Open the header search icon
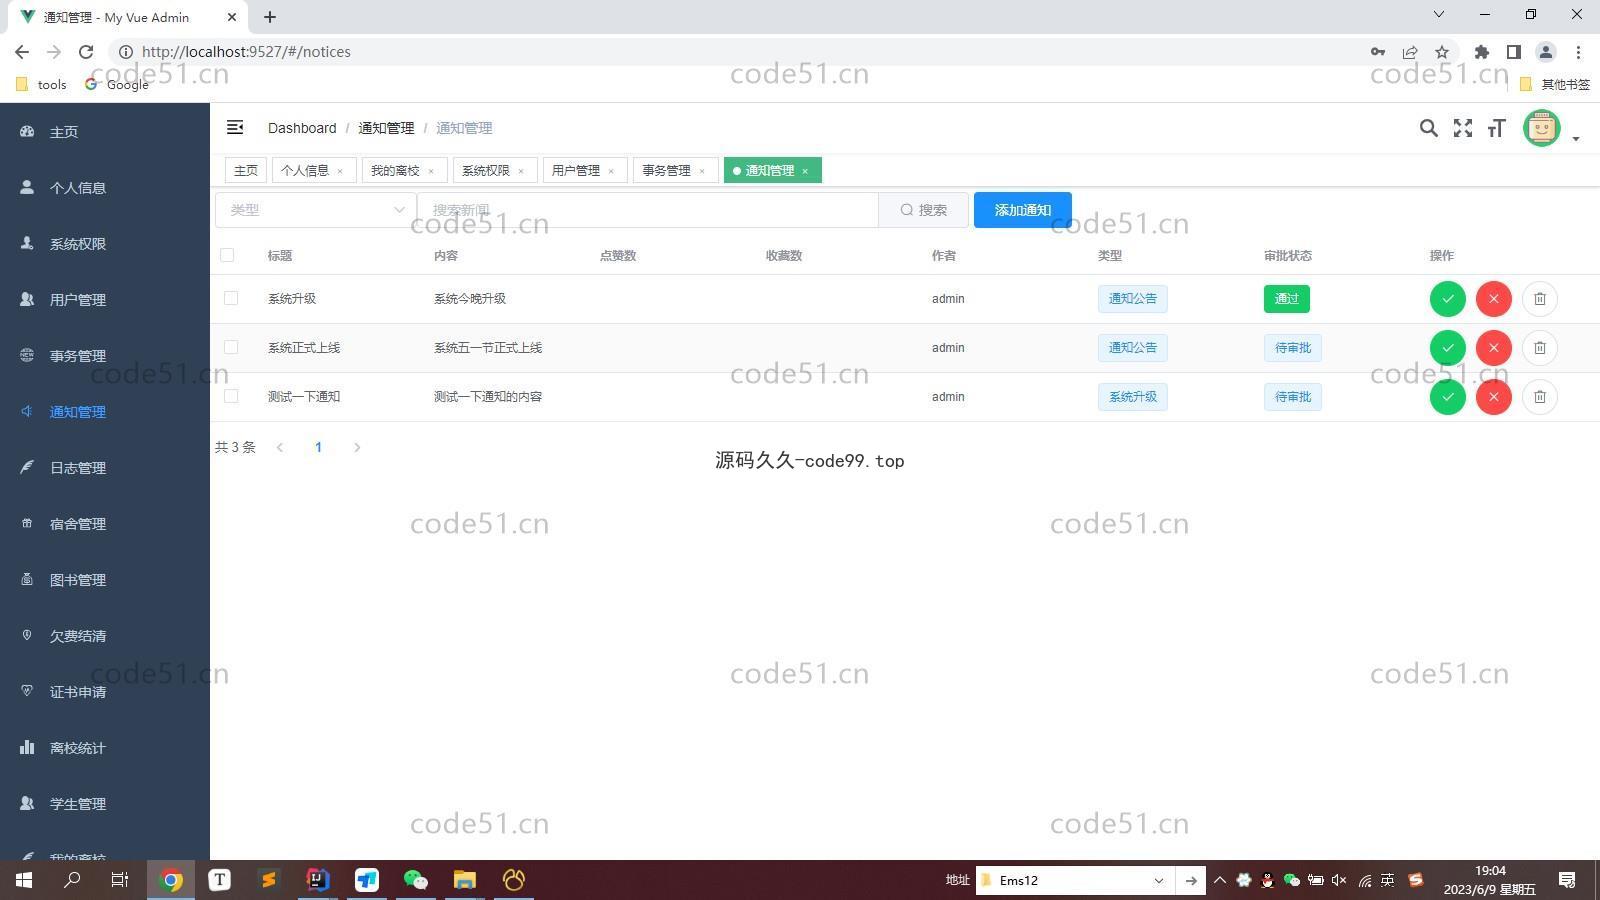 1428,128
